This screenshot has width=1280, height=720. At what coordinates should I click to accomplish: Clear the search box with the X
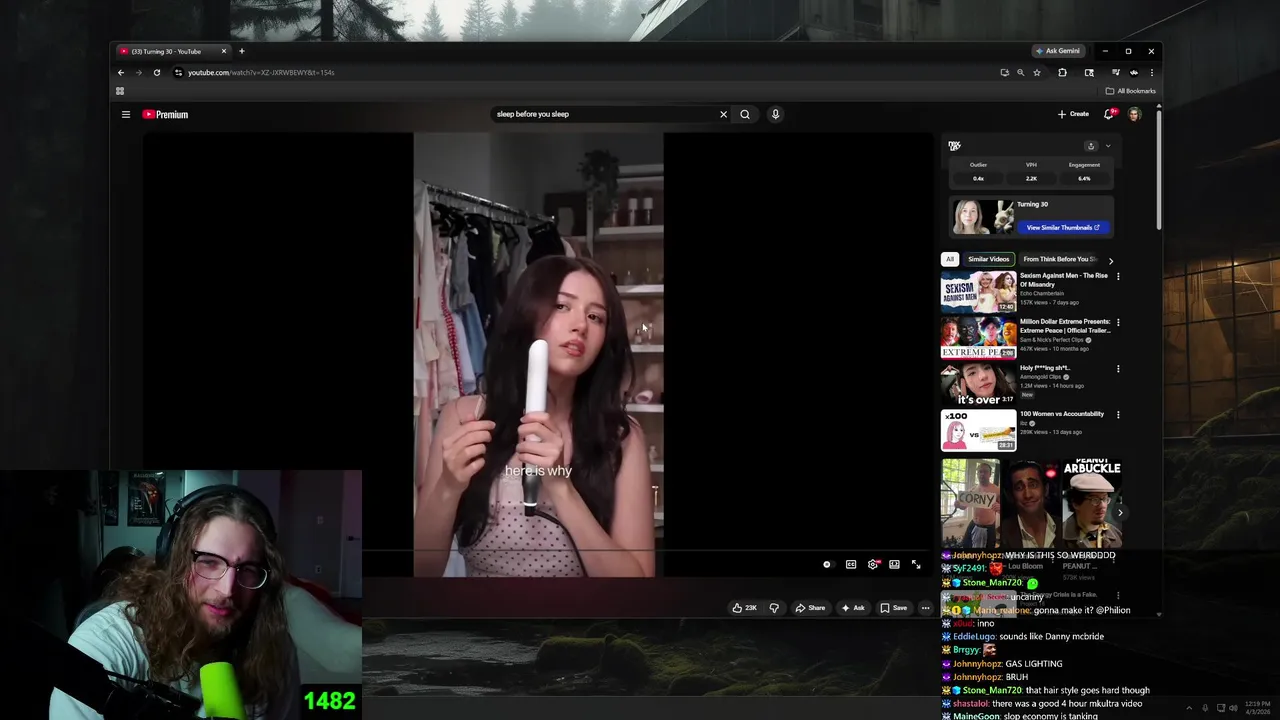click(x=723, y=114)
